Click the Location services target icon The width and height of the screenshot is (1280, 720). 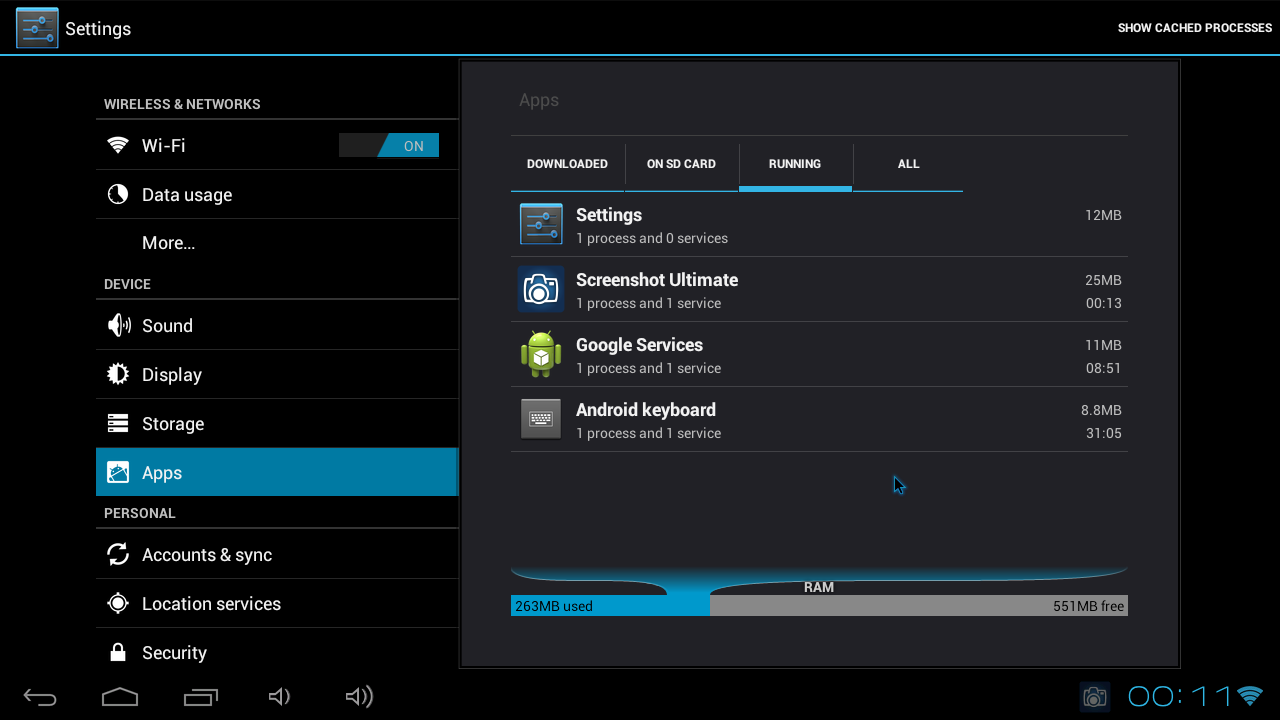118,603
